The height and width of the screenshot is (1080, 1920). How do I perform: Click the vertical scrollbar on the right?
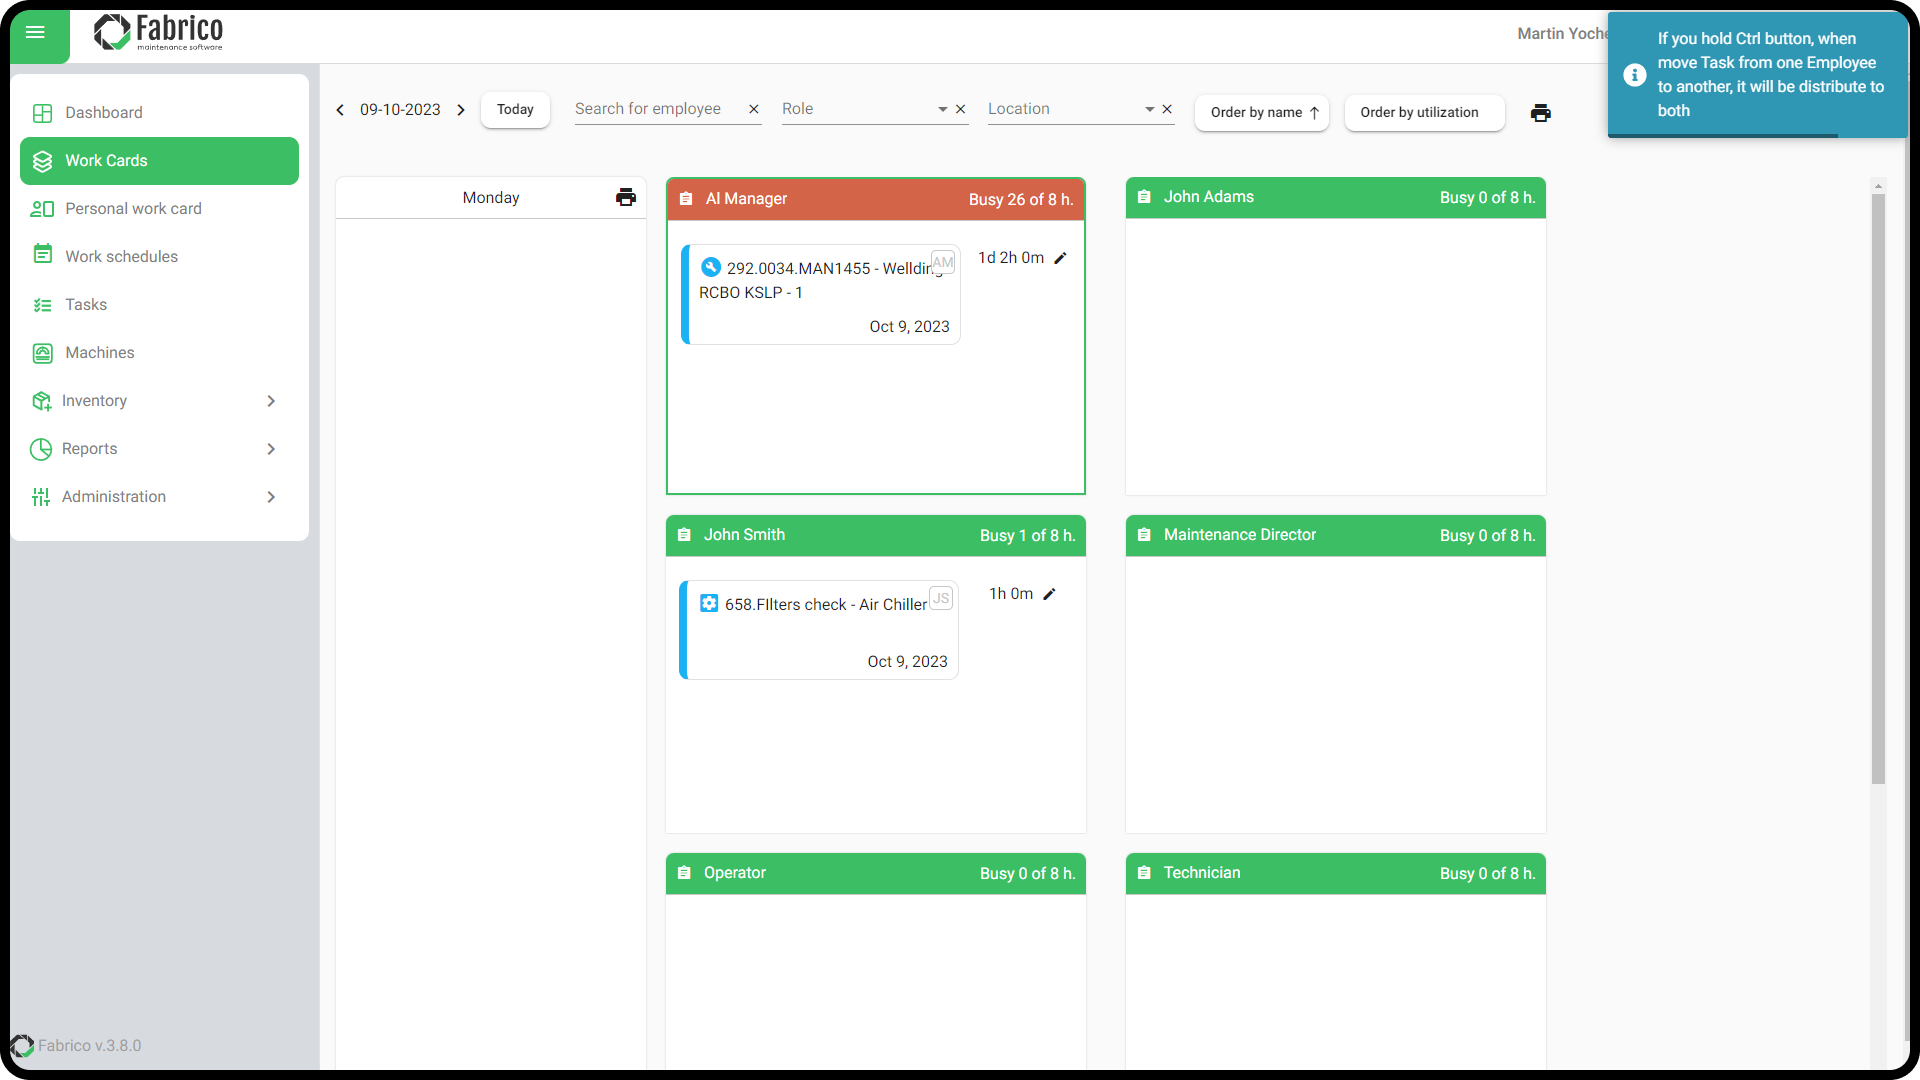click(1878, 488)
